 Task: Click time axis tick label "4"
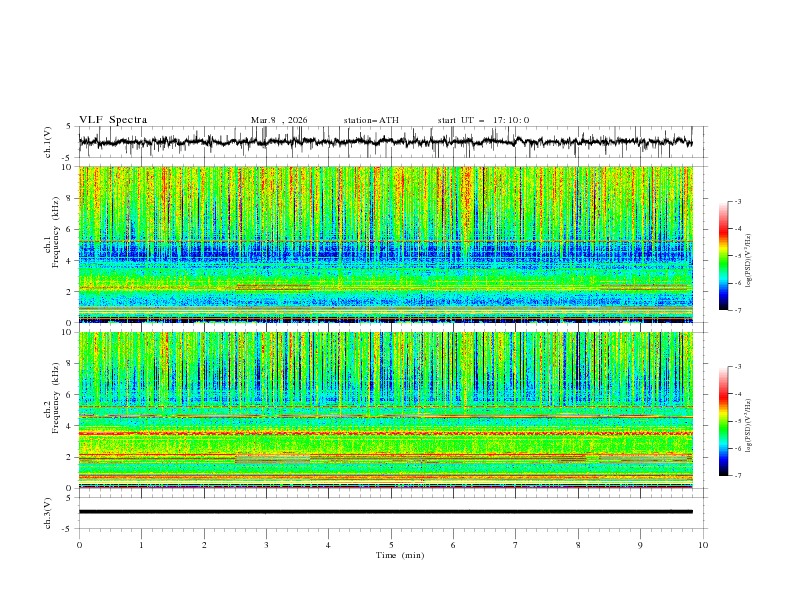click(328, 545)
